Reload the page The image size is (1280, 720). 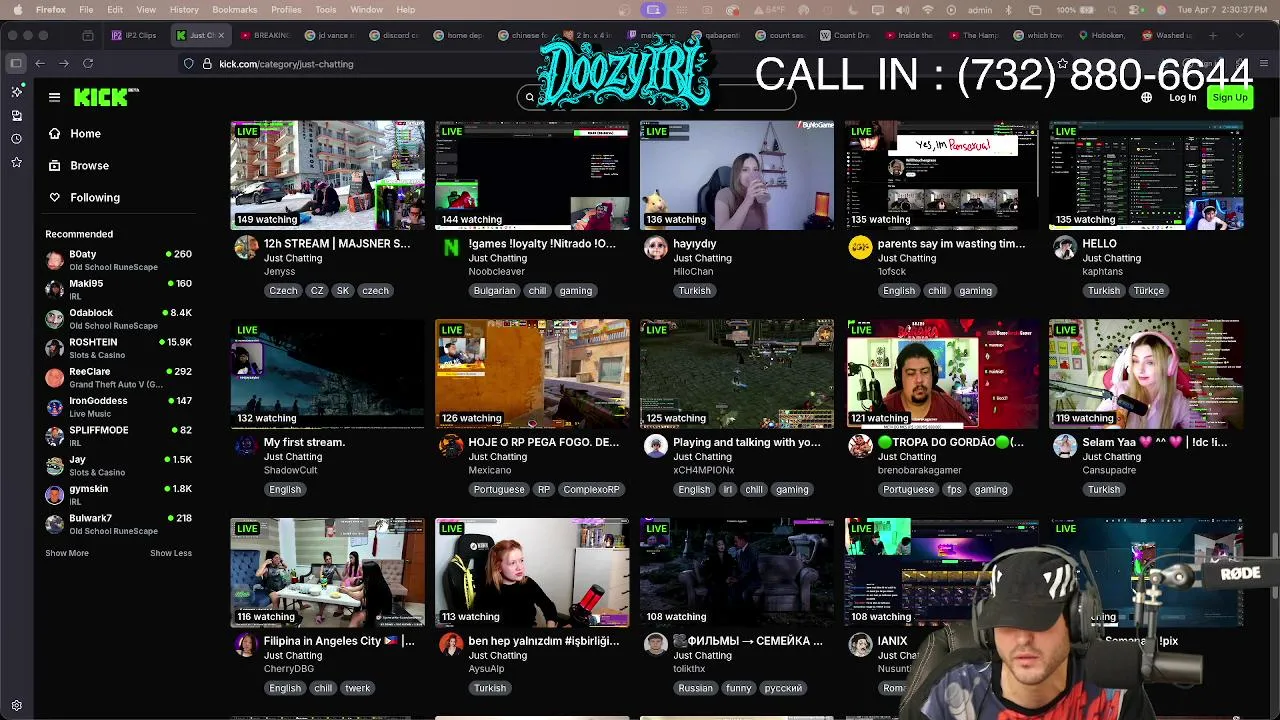(x=88, y=63)
